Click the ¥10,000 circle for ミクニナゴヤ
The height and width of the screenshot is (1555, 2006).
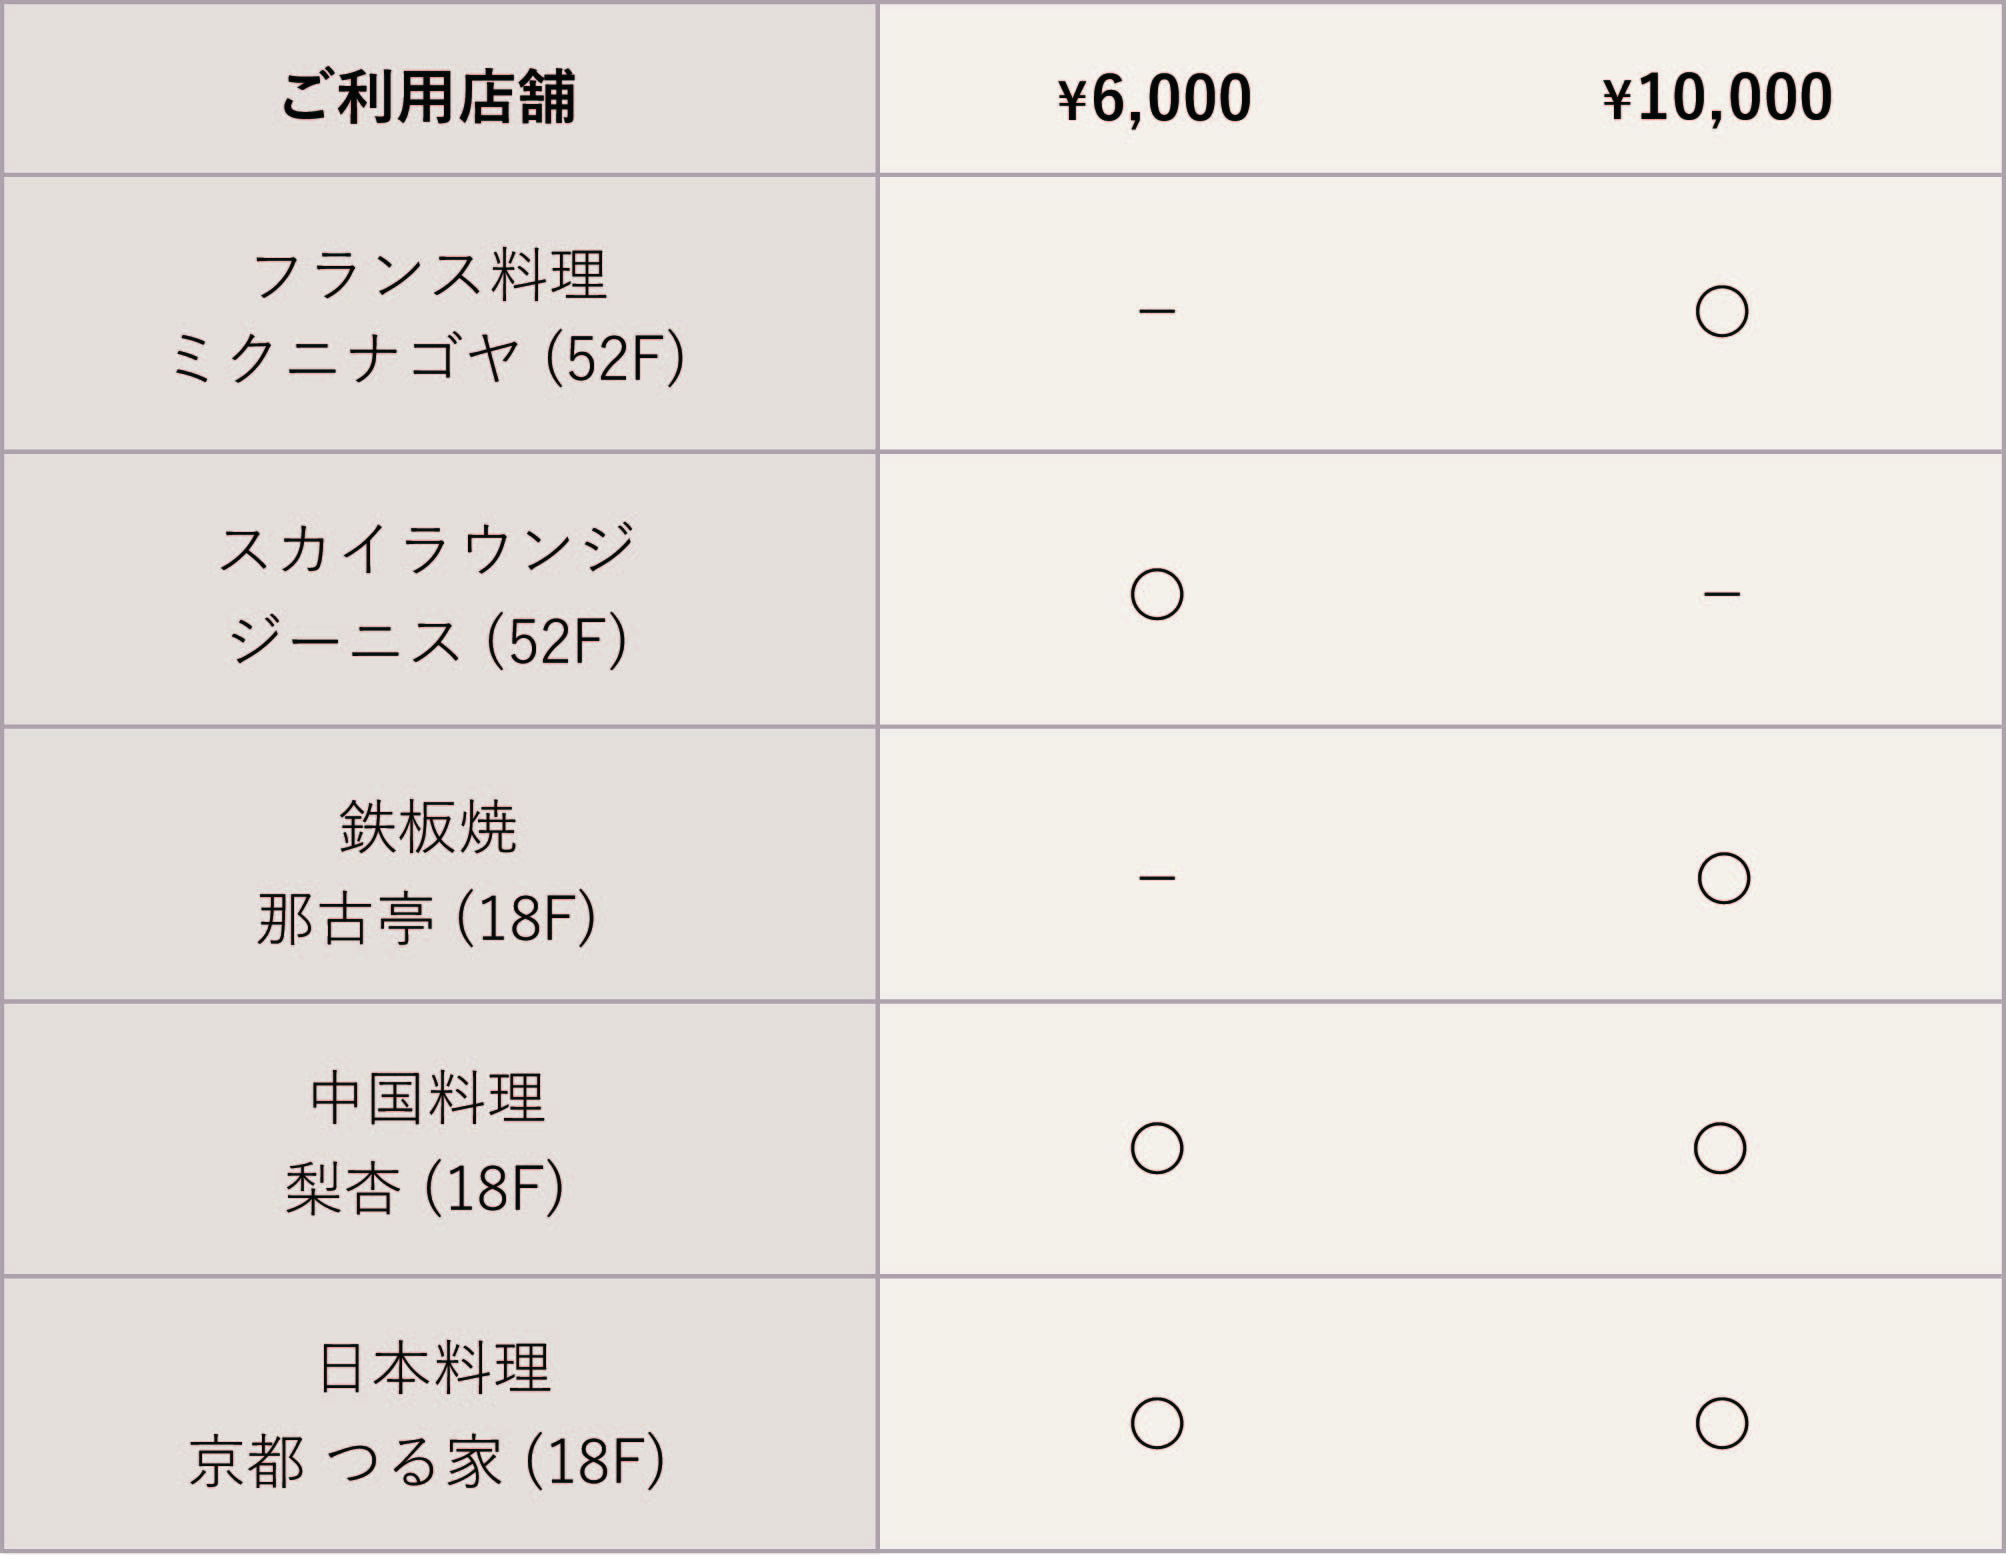(1721, 311)
